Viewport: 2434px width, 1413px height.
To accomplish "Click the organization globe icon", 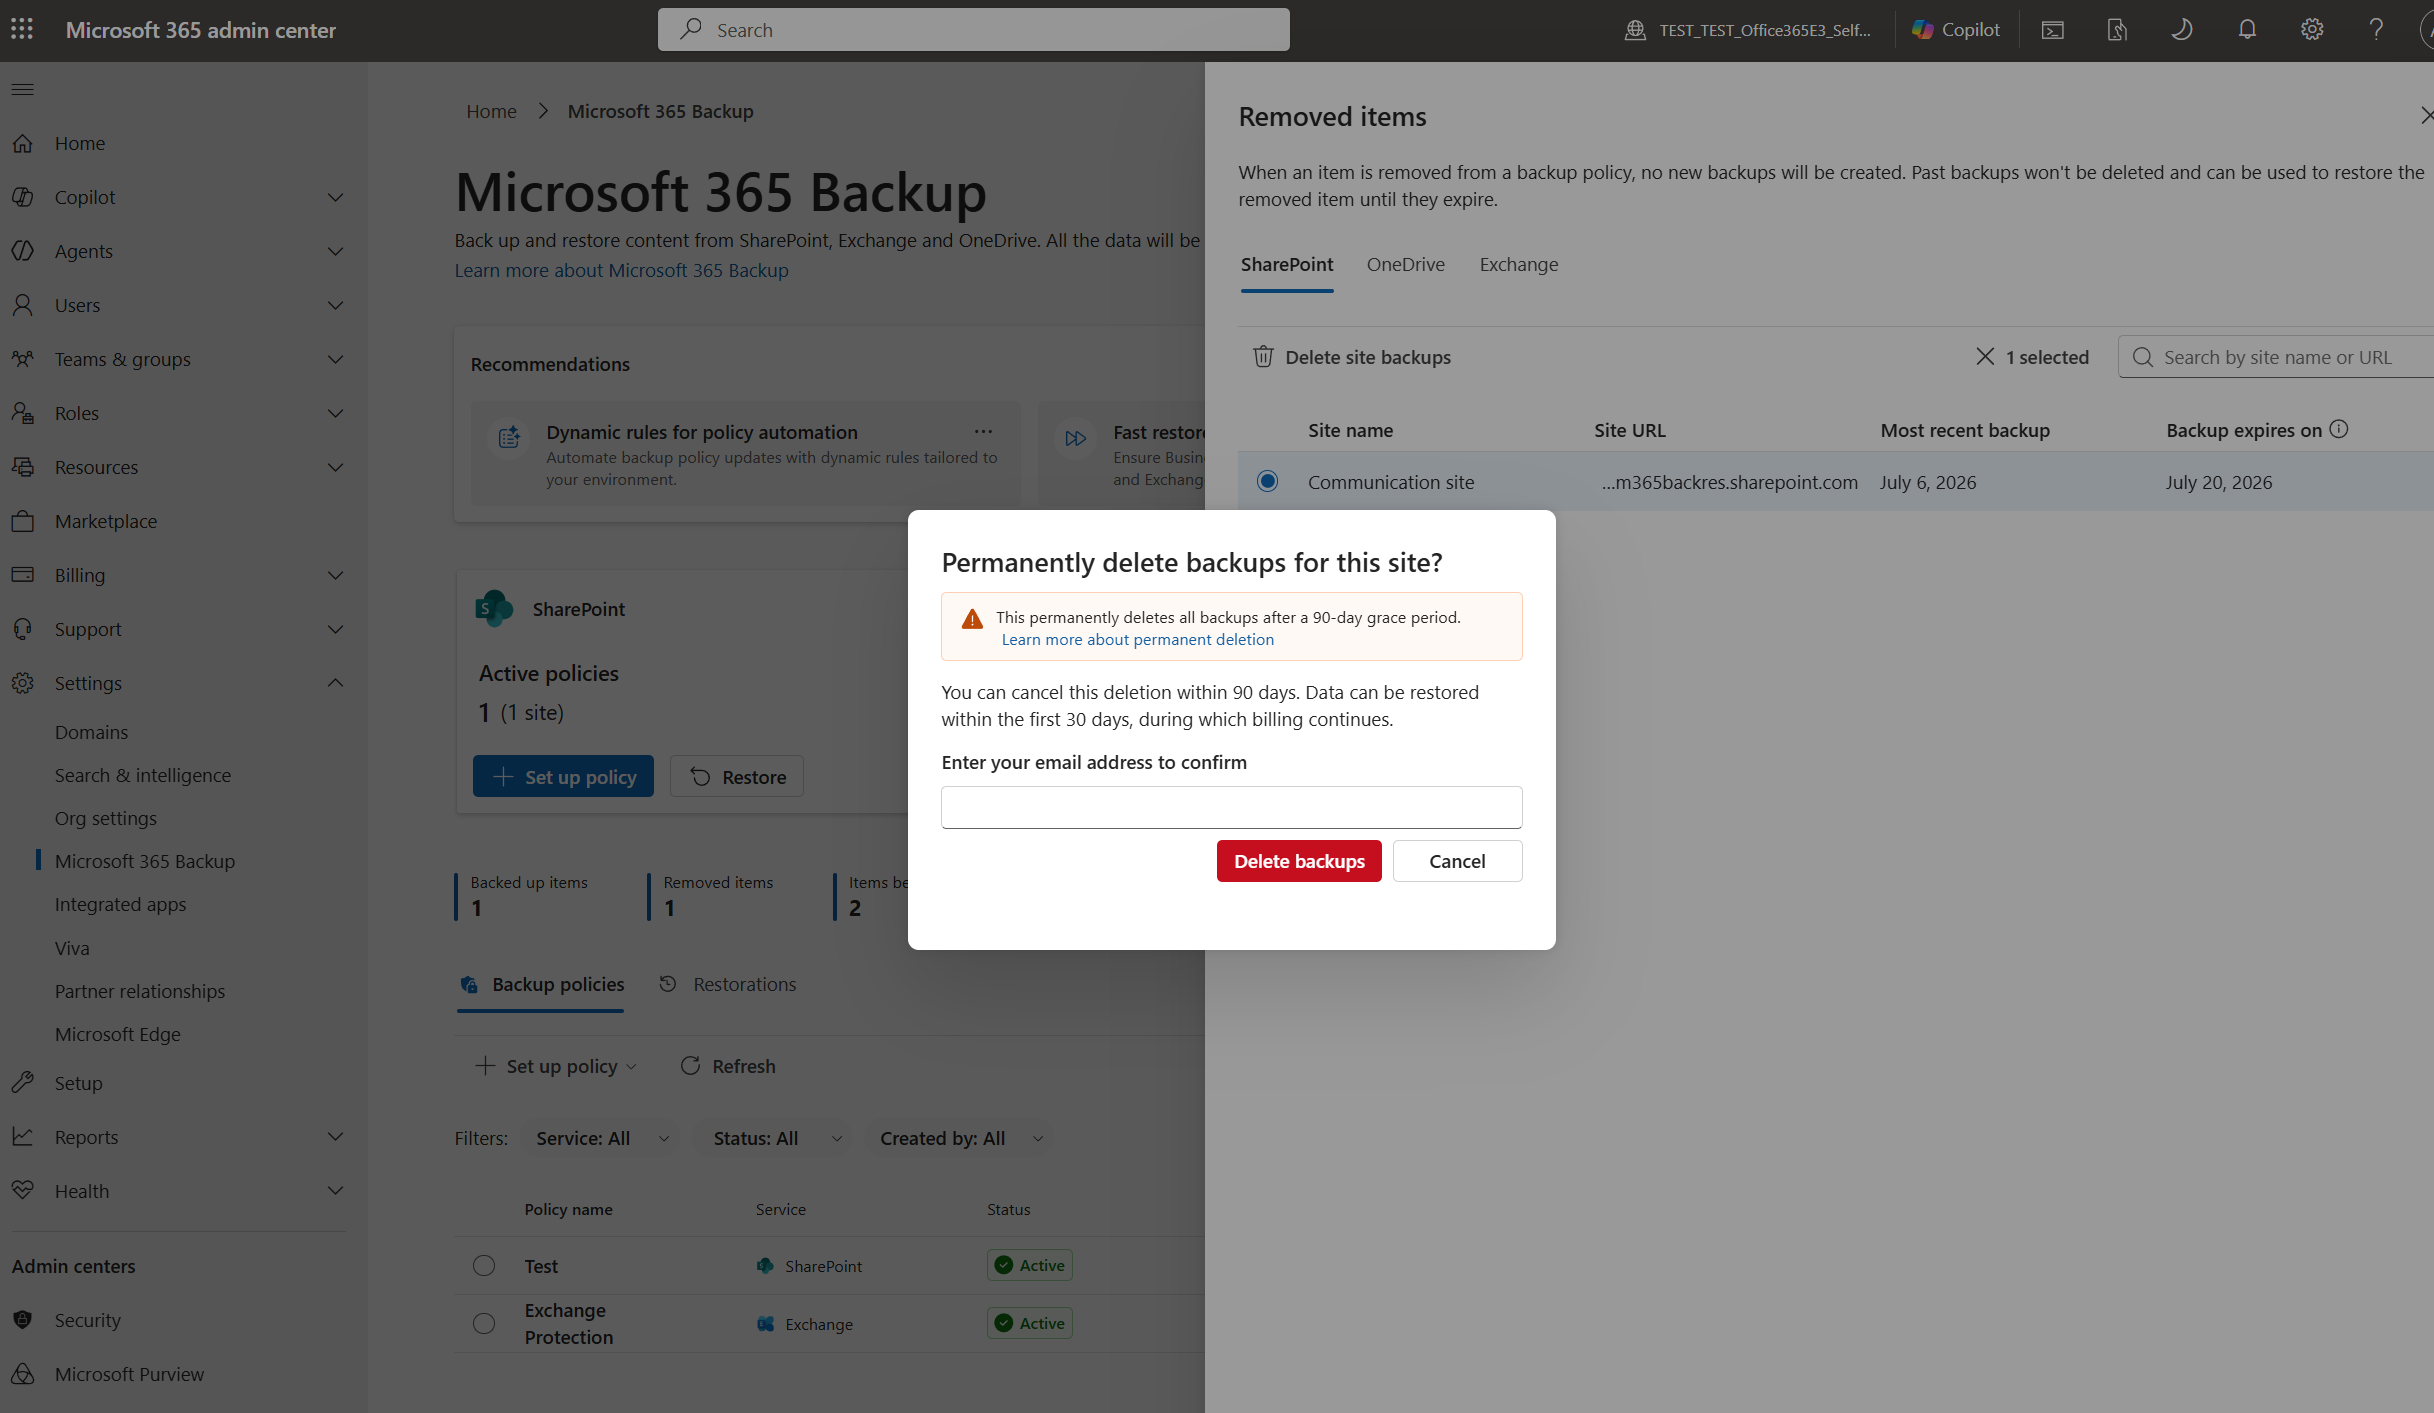I will 1635,30.
